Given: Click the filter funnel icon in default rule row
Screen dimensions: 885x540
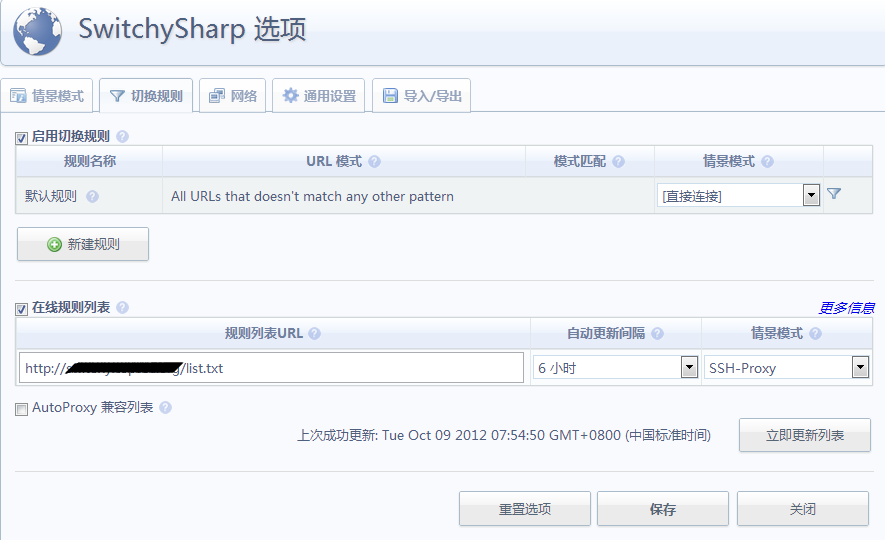Looking at the screenshot, I should tap(834, 194).
